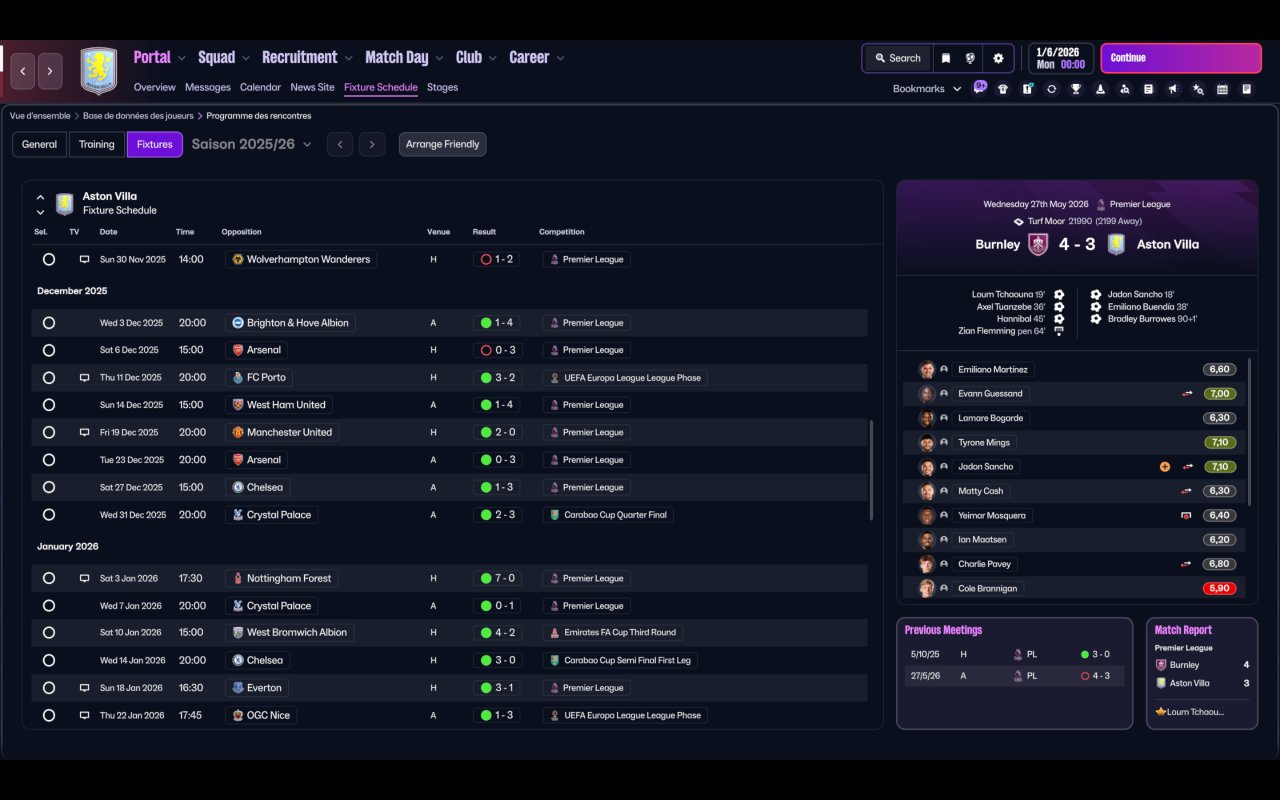Go to the next season arrow button

(372, 144)
